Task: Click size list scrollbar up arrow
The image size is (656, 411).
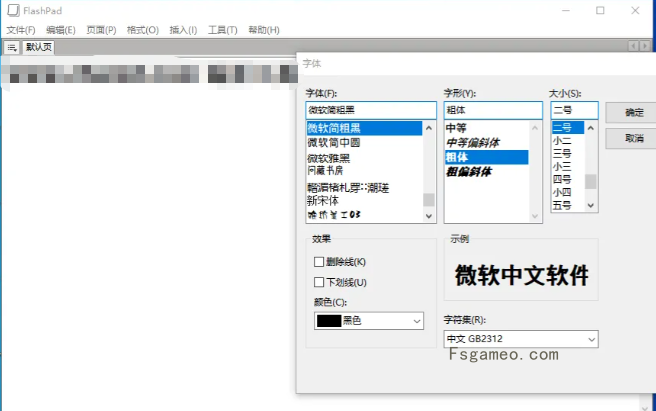Action: click(x=591, y=128)
